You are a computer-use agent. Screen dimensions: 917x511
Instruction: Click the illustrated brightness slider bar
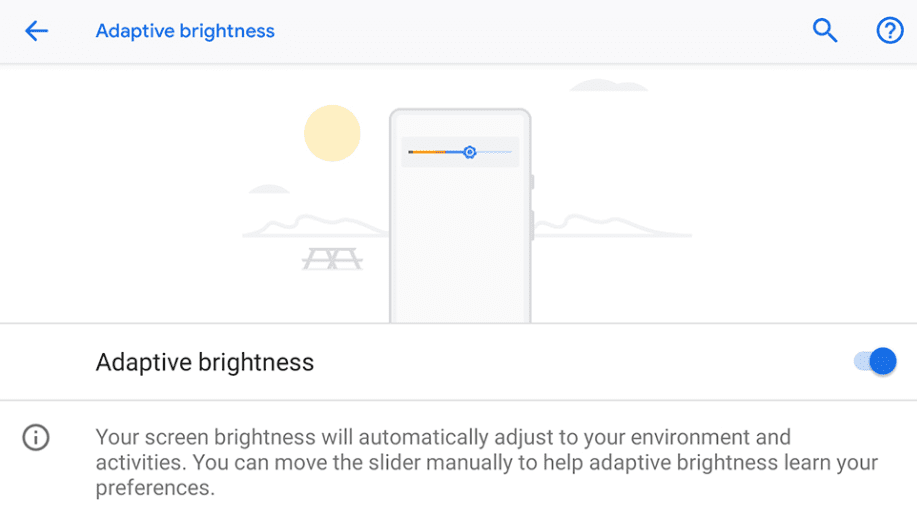click(460, 152)
